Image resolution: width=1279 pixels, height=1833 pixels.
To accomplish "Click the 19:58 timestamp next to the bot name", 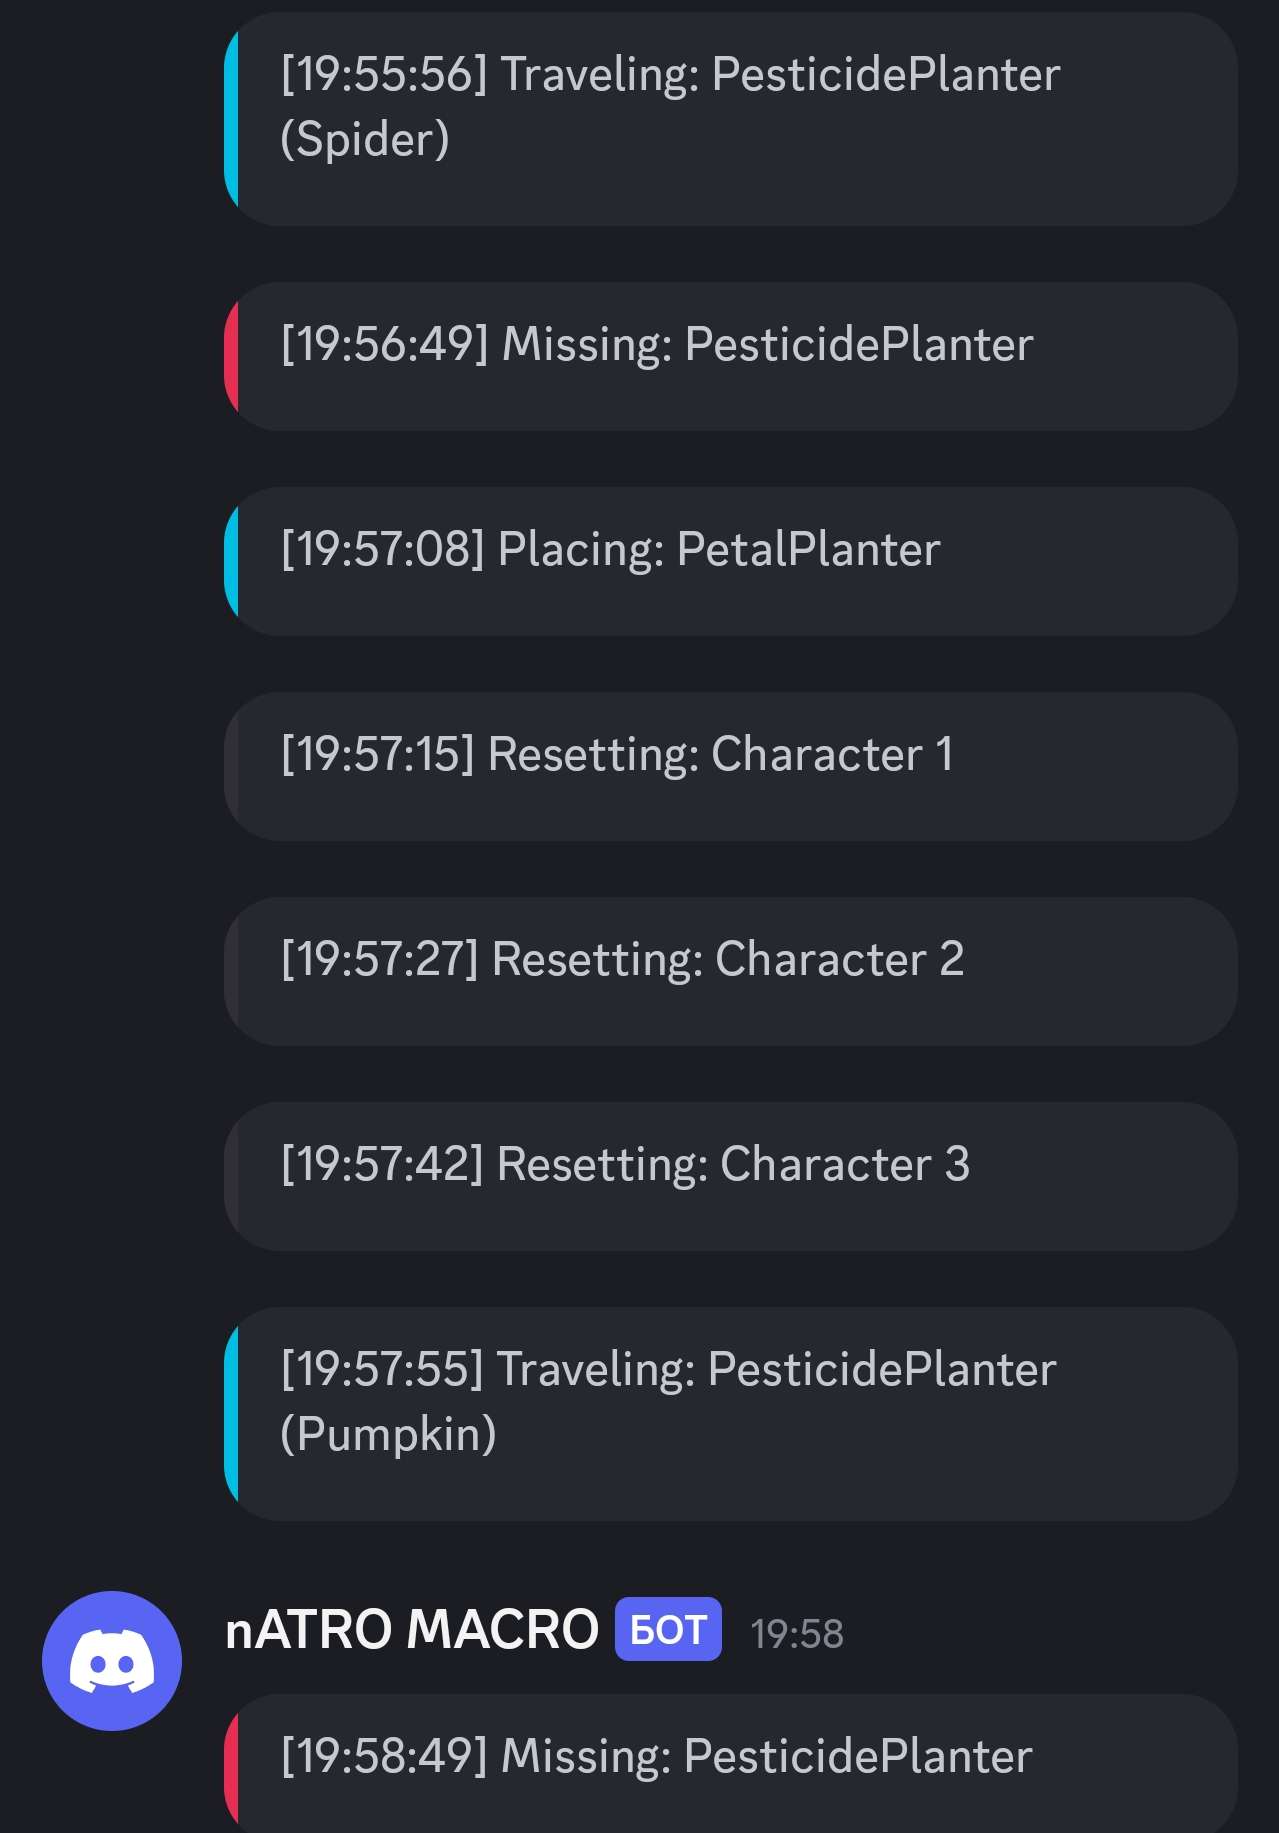I will pos(797,1630).
